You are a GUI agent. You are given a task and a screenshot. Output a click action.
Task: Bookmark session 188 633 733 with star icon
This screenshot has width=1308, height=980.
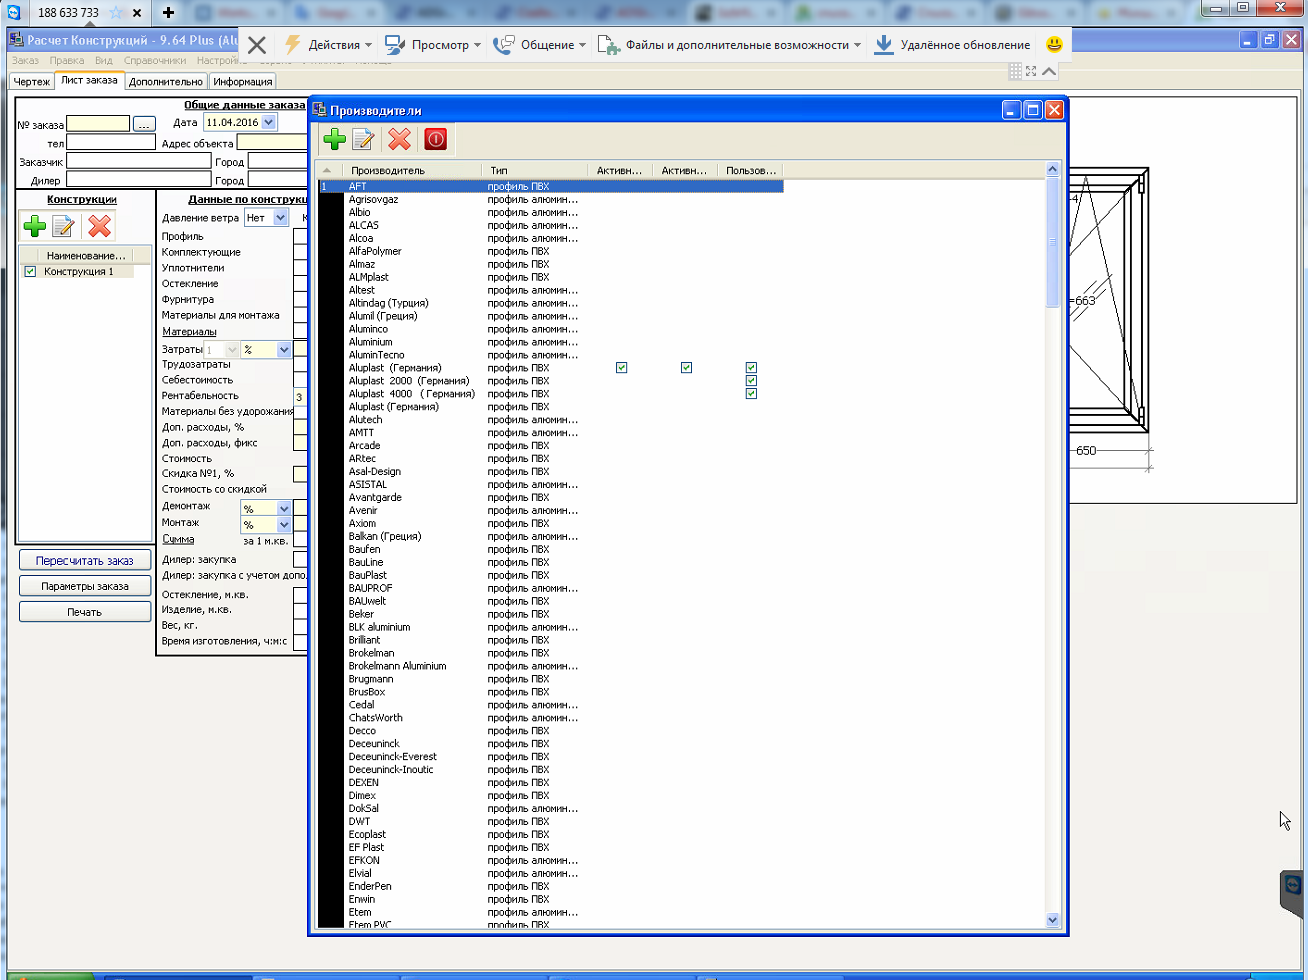[x=115, y=13]
